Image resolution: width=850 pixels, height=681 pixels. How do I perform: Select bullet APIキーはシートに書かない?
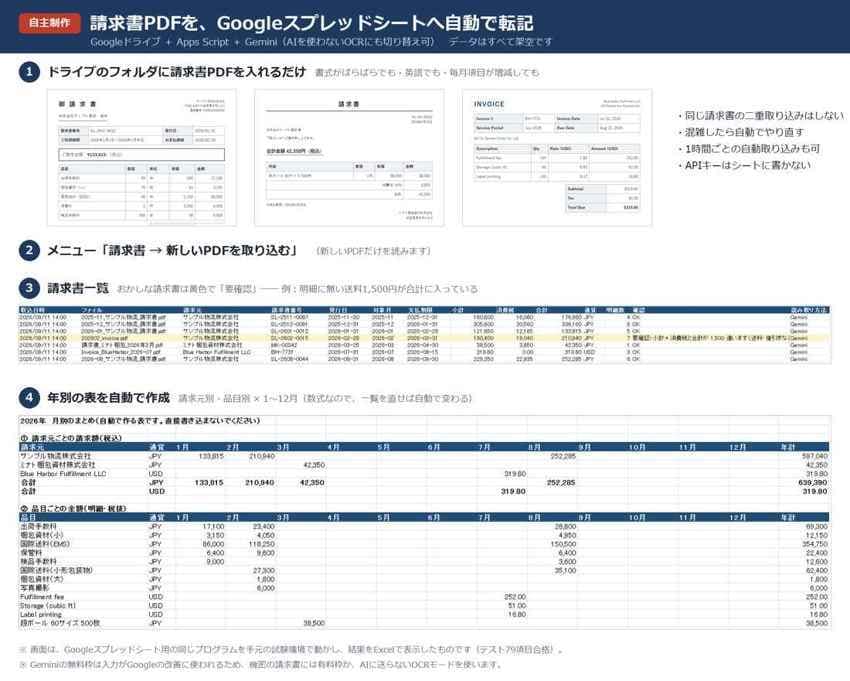744,165
